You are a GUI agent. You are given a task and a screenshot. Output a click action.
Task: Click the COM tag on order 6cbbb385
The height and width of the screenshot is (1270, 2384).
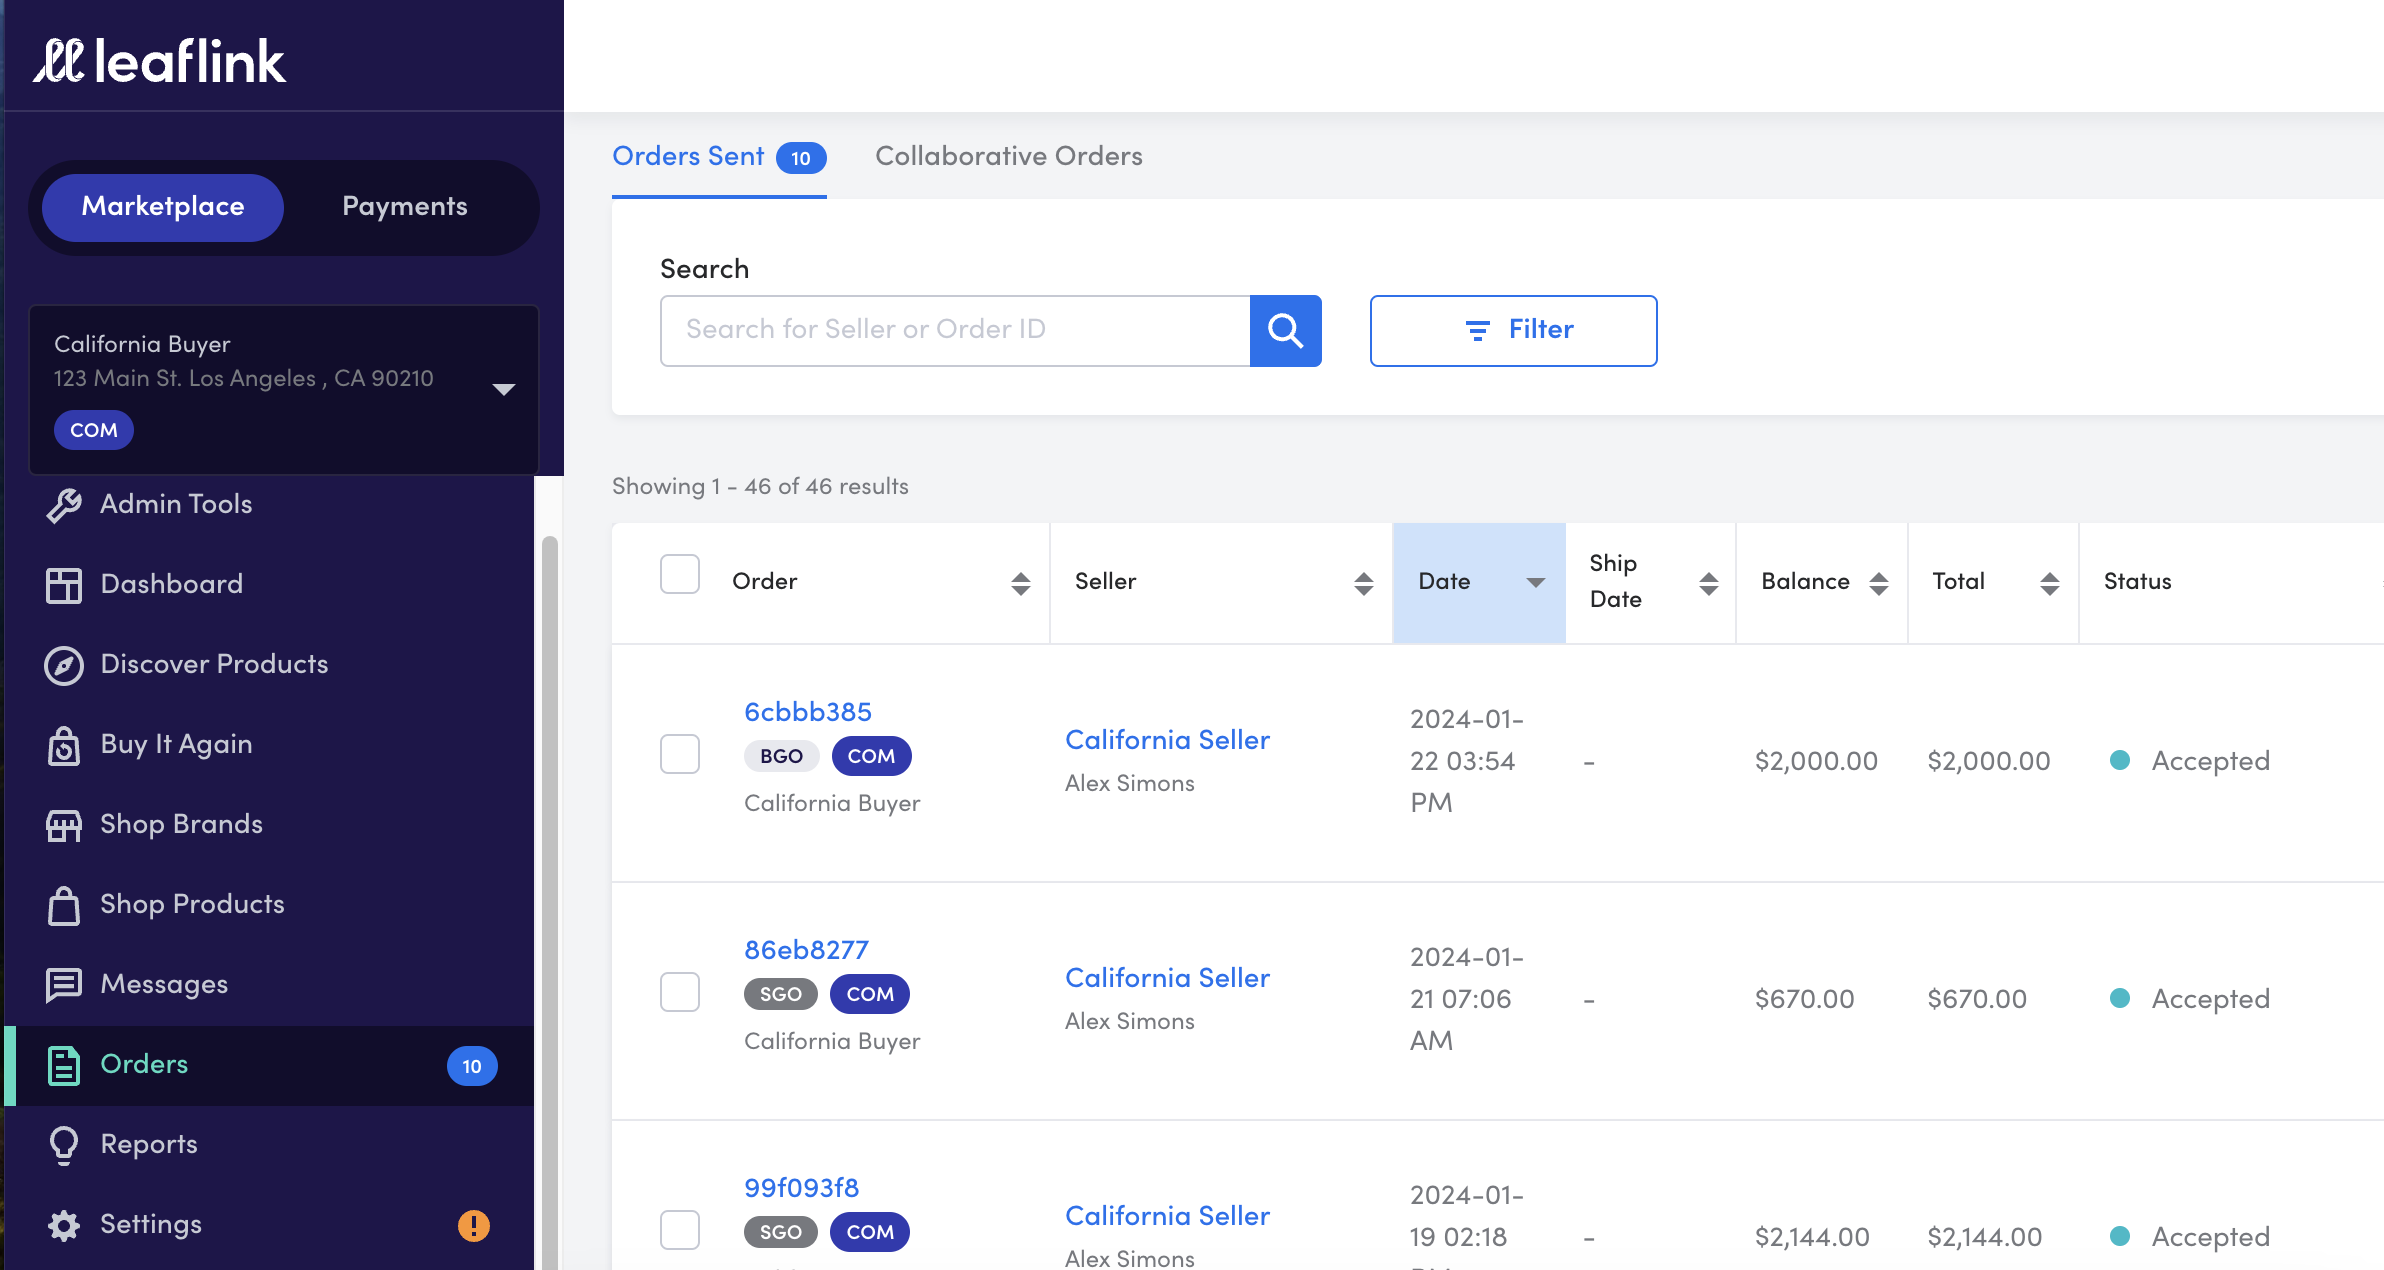[x=871, y=756]
